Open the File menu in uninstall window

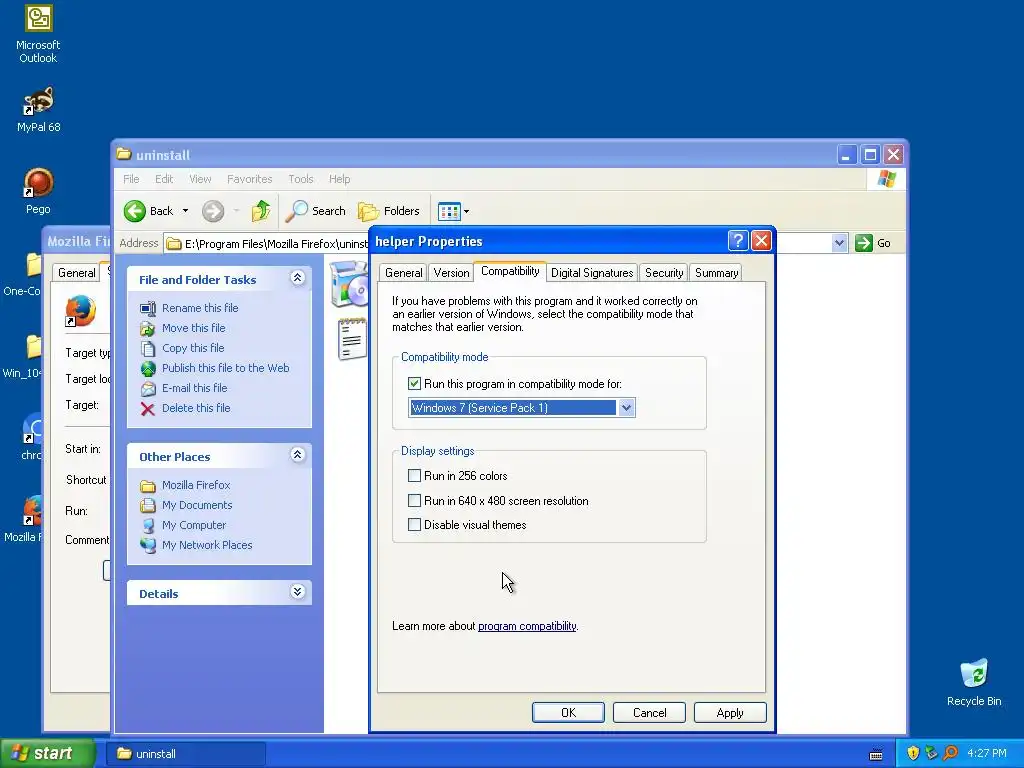[x=131, y=179]
